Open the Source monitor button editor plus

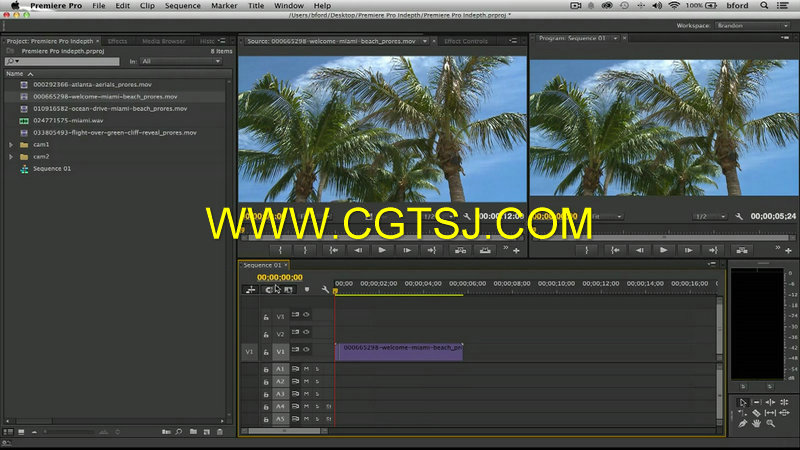pos(516,251)
